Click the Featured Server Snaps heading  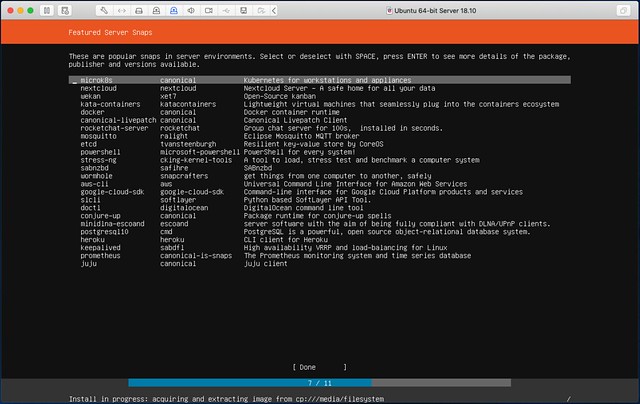click(110, 32)
